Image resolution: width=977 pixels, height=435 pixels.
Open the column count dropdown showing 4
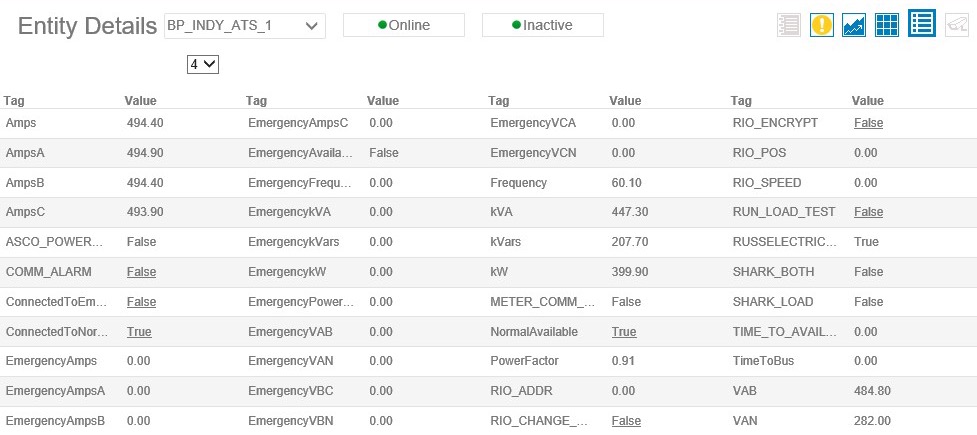pos(203,64)
